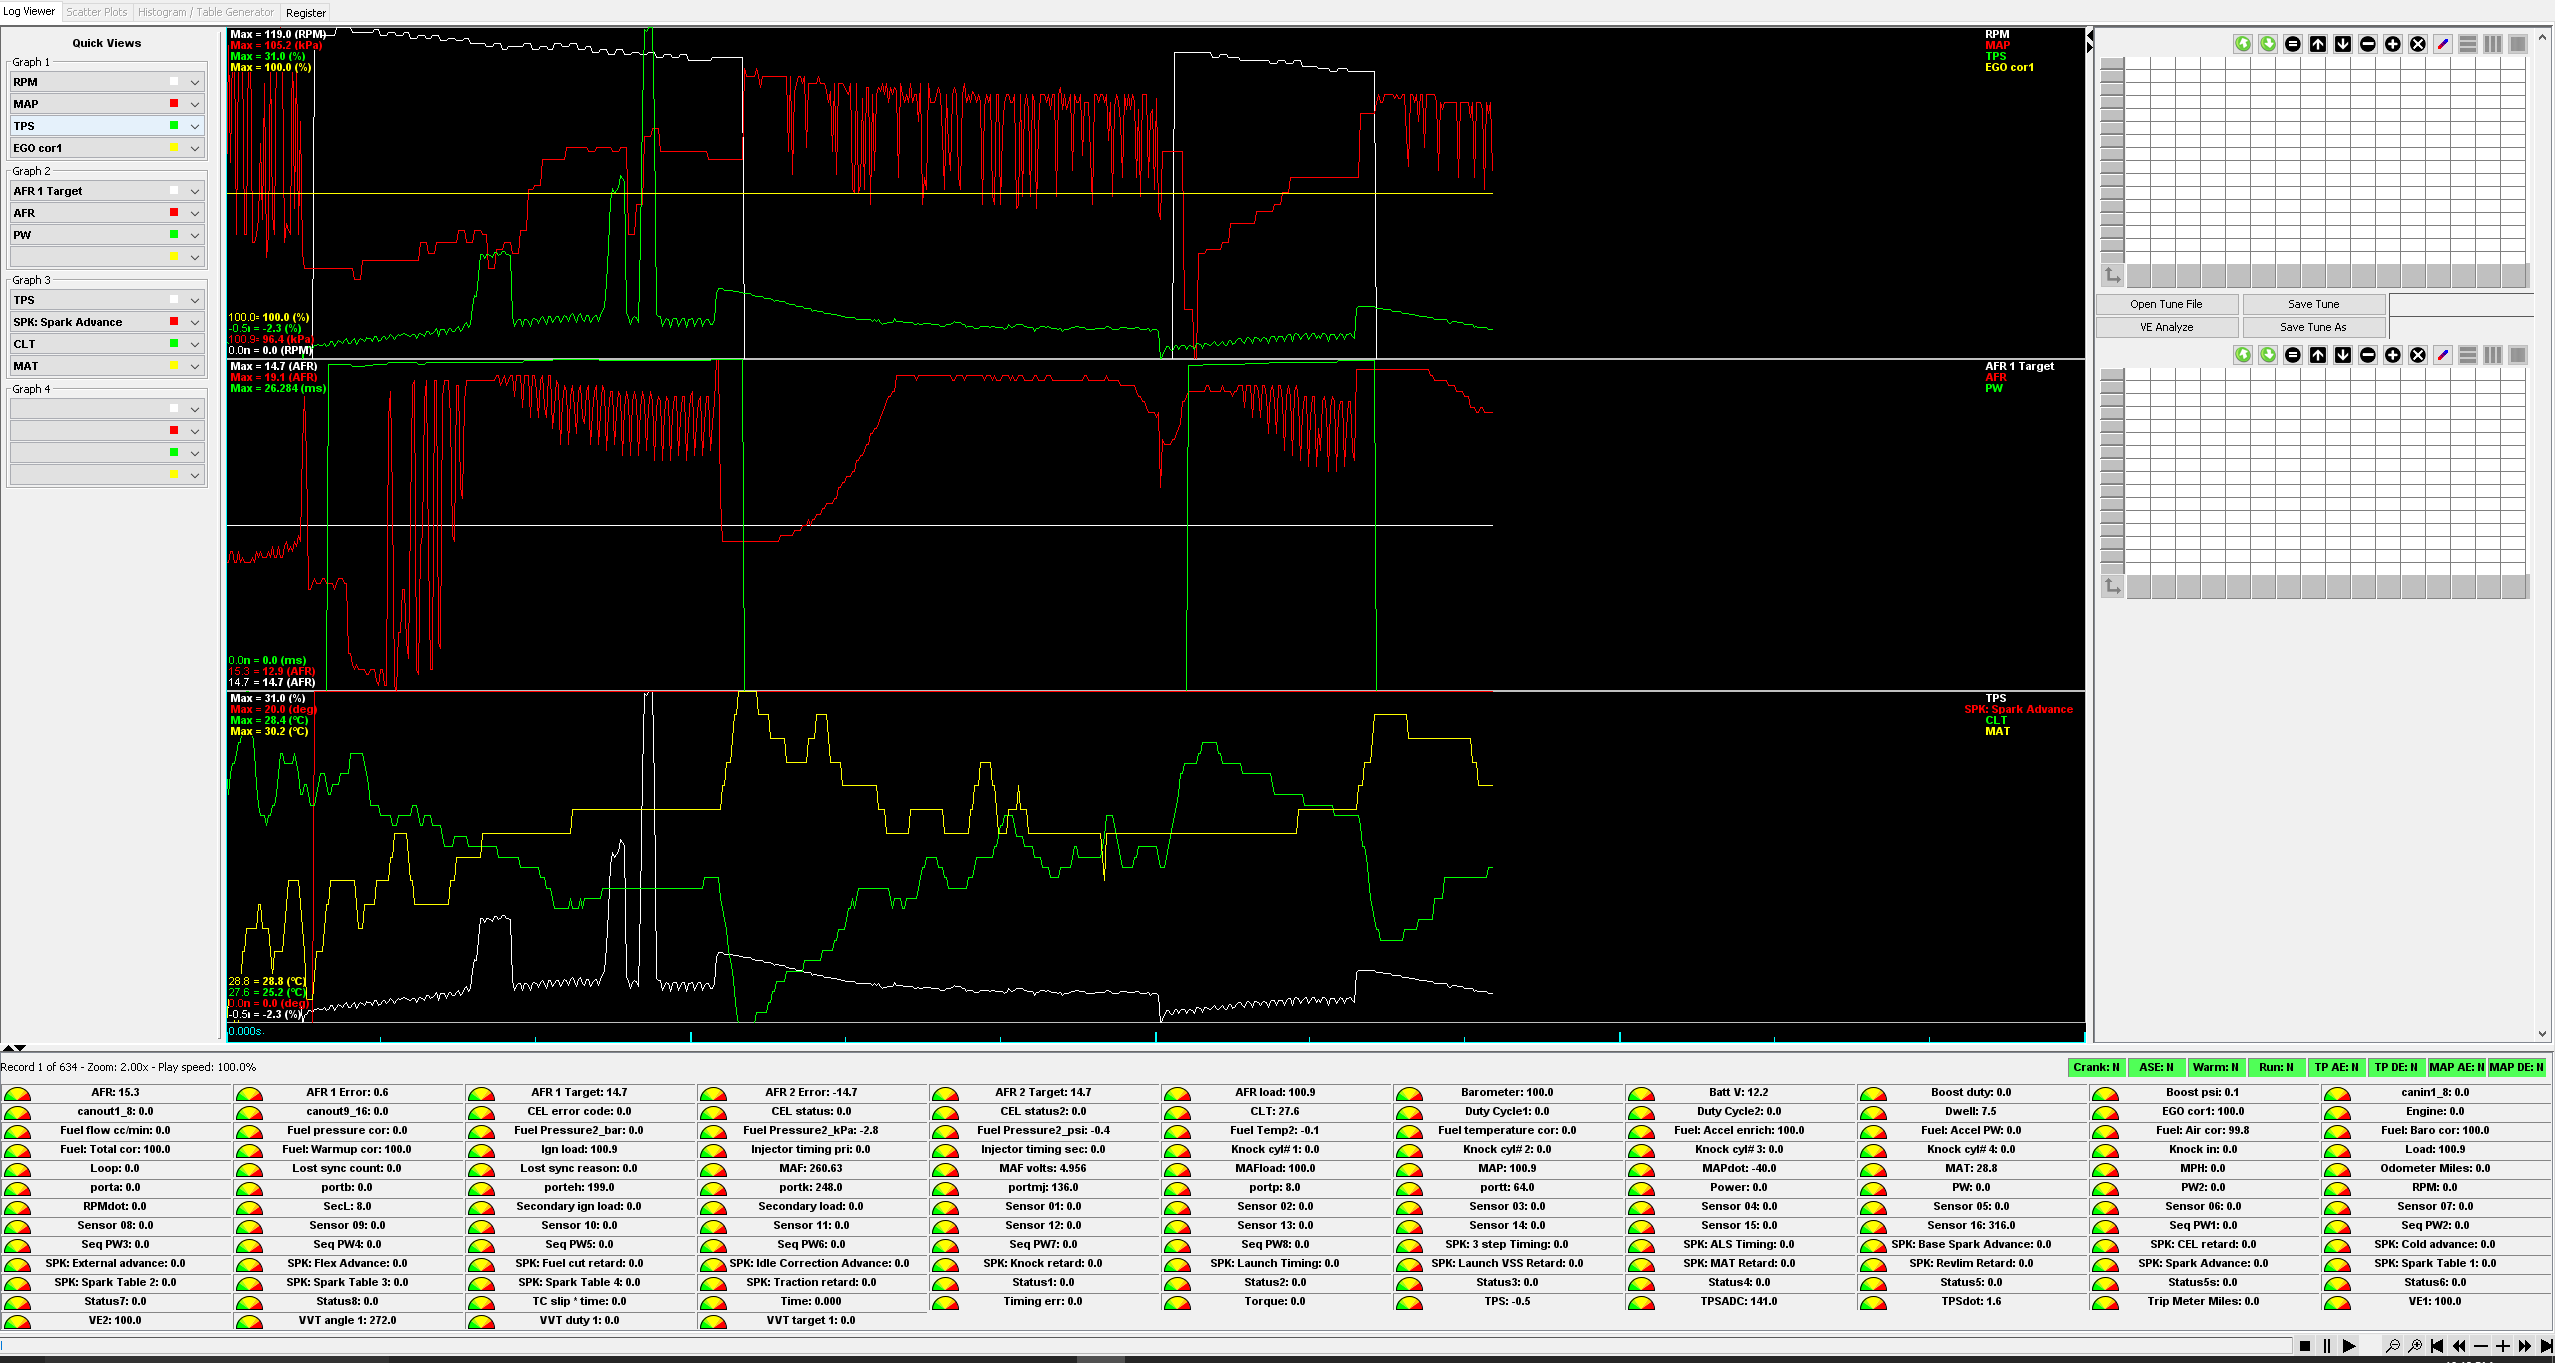Switch to the Scatter Plots tab
Image resolution: width=2555 pixels, height=1363 pixels.
97,12
